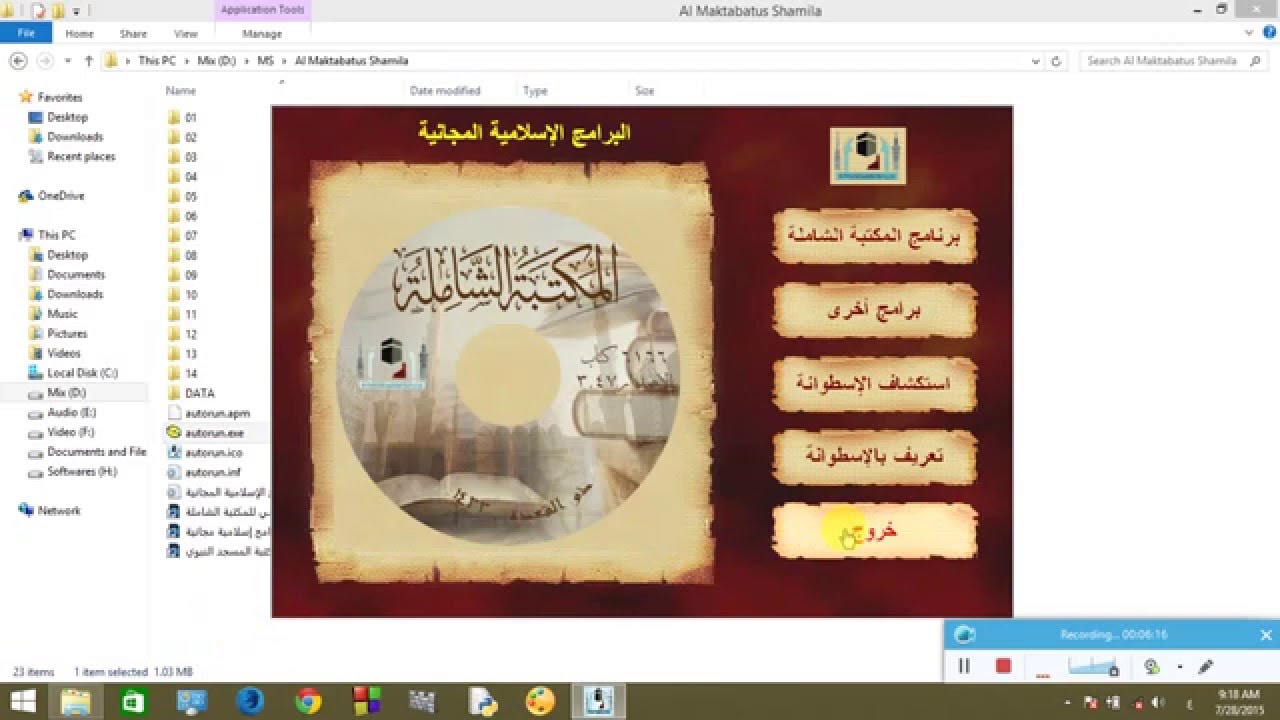1280x720 pixels.
Task: Refresh the Explorer folder view
Action: click(1056, 61)
